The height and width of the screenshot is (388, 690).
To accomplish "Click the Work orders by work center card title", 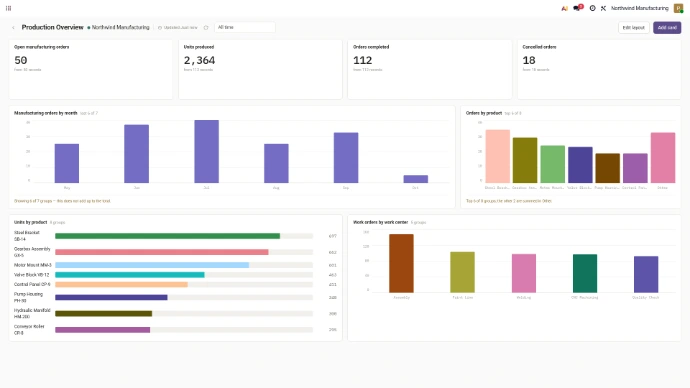I will (381, 222).
